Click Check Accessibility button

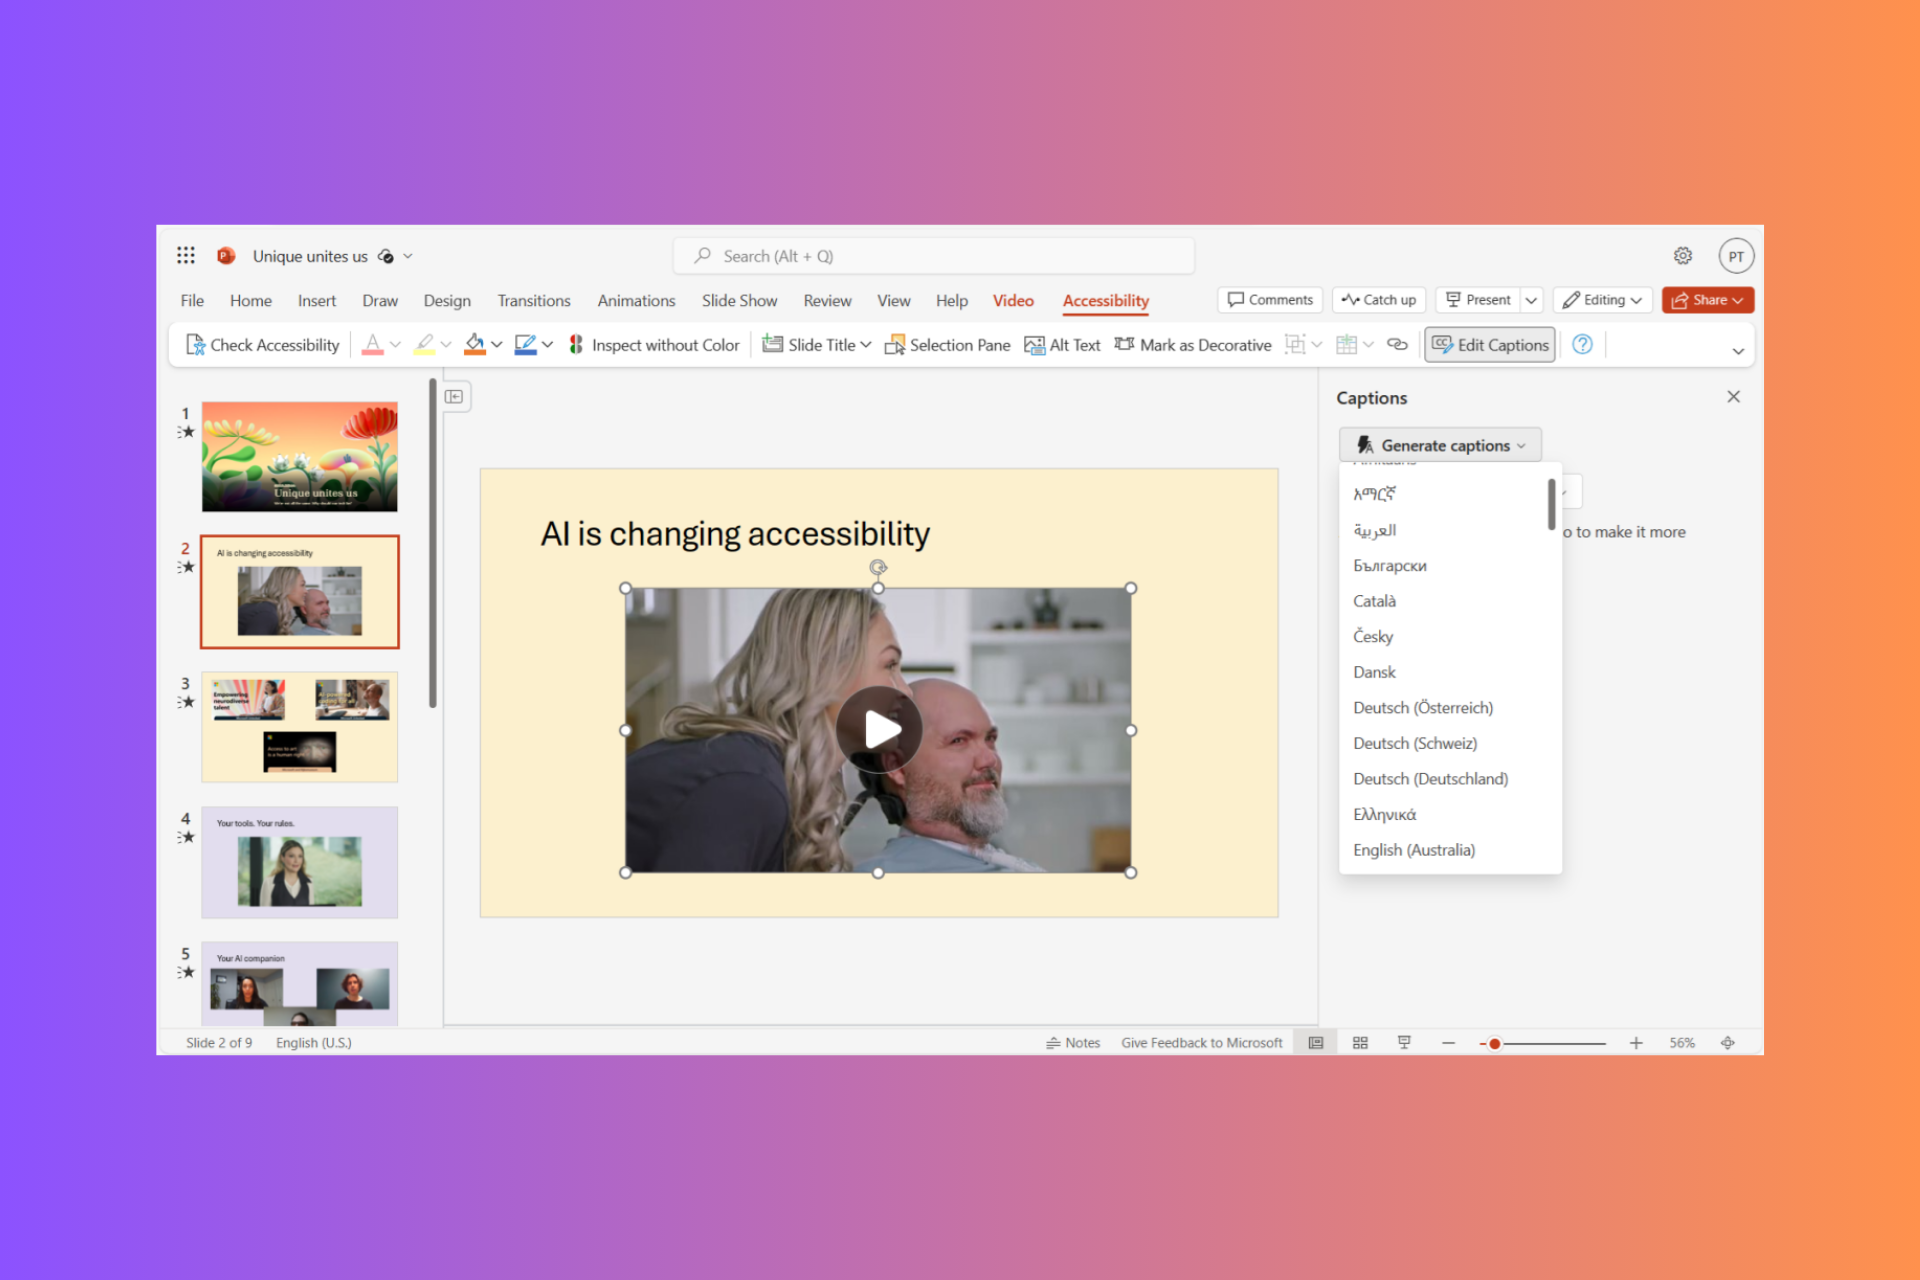(263, 345)
